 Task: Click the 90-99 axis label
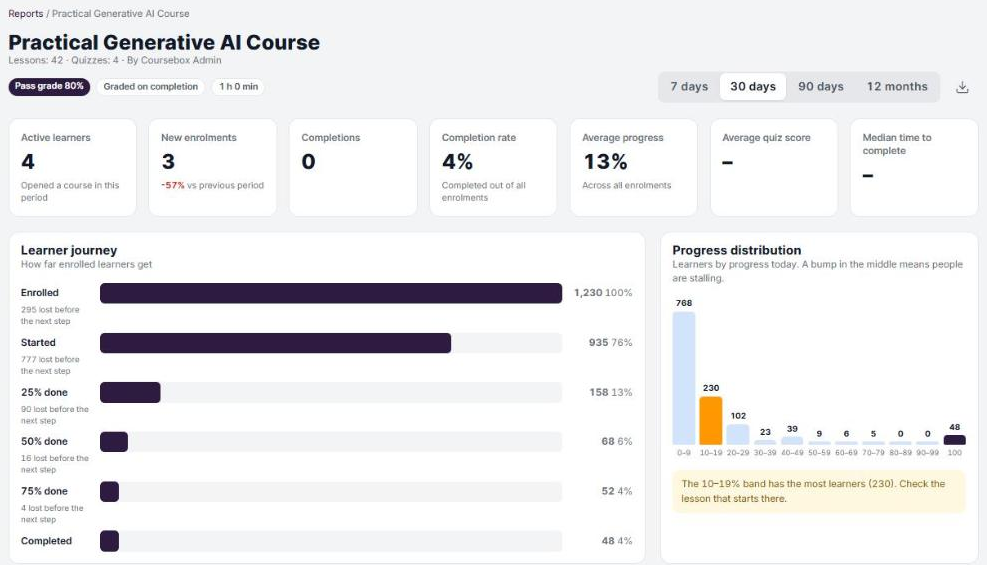click(927, 453)
